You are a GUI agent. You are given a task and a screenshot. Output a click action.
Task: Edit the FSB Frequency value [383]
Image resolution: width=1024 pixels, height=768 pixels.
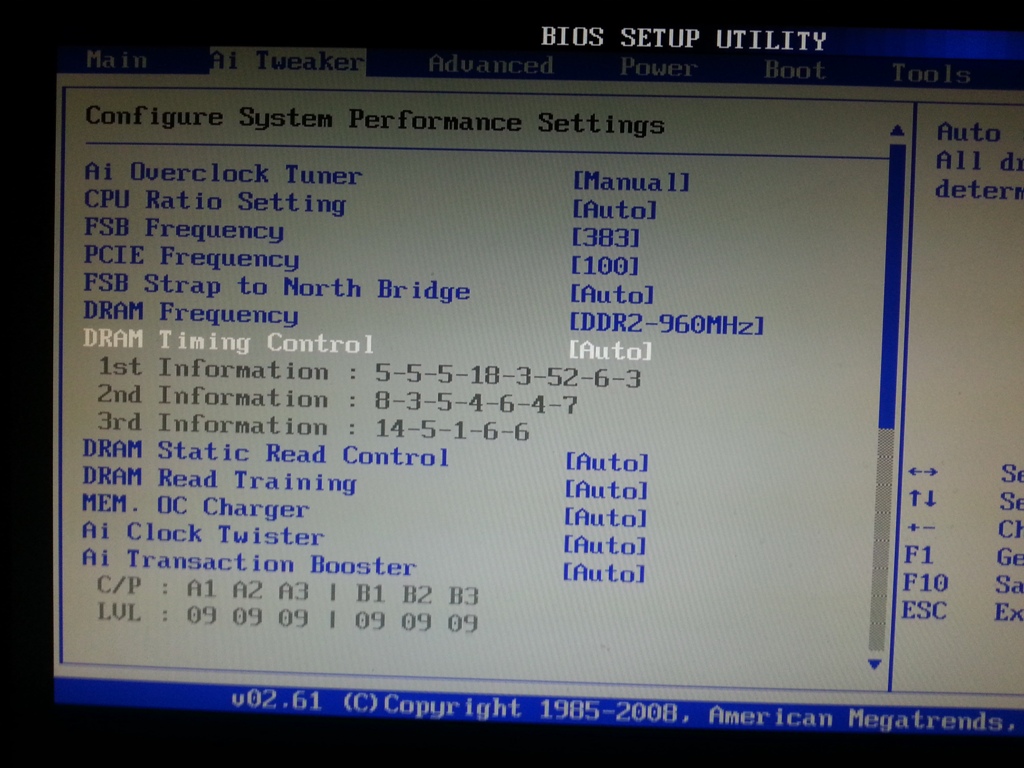click(x=605, y=238)
